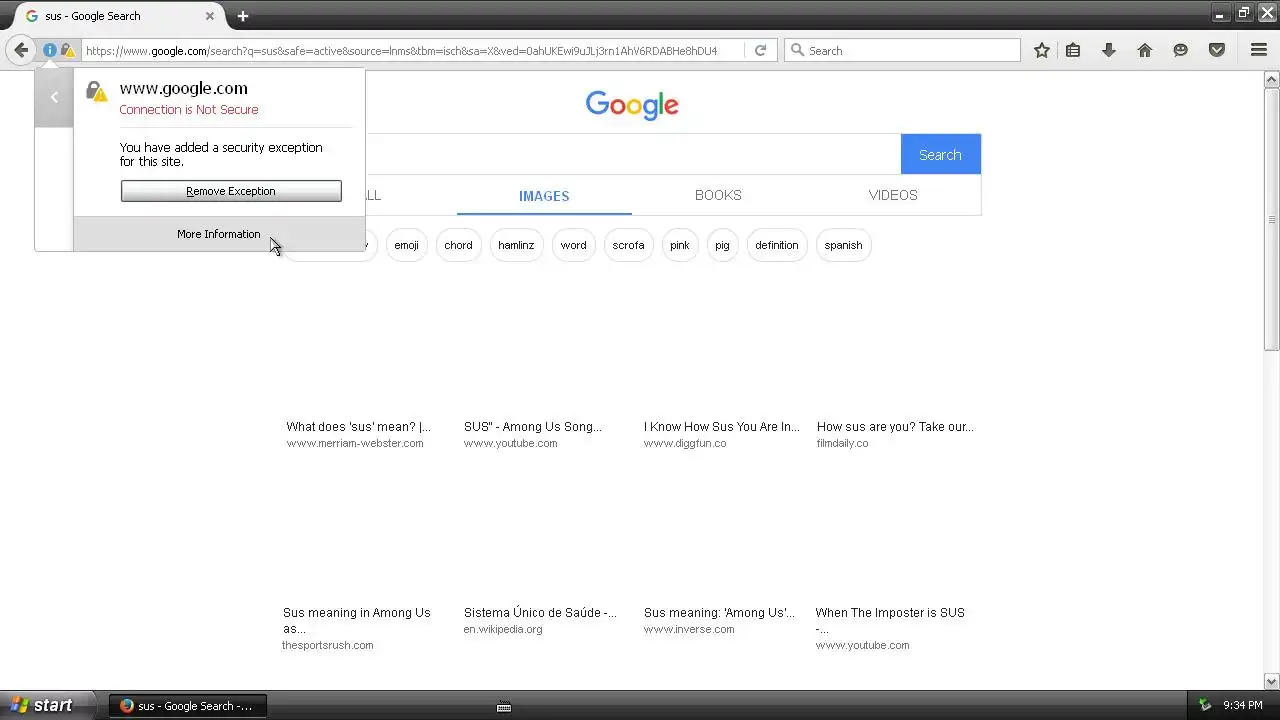The height and width of the screenshot is (720, 1280).
Task: Open the Downloads arrow icon
Action: click(x=1109, y=50)
